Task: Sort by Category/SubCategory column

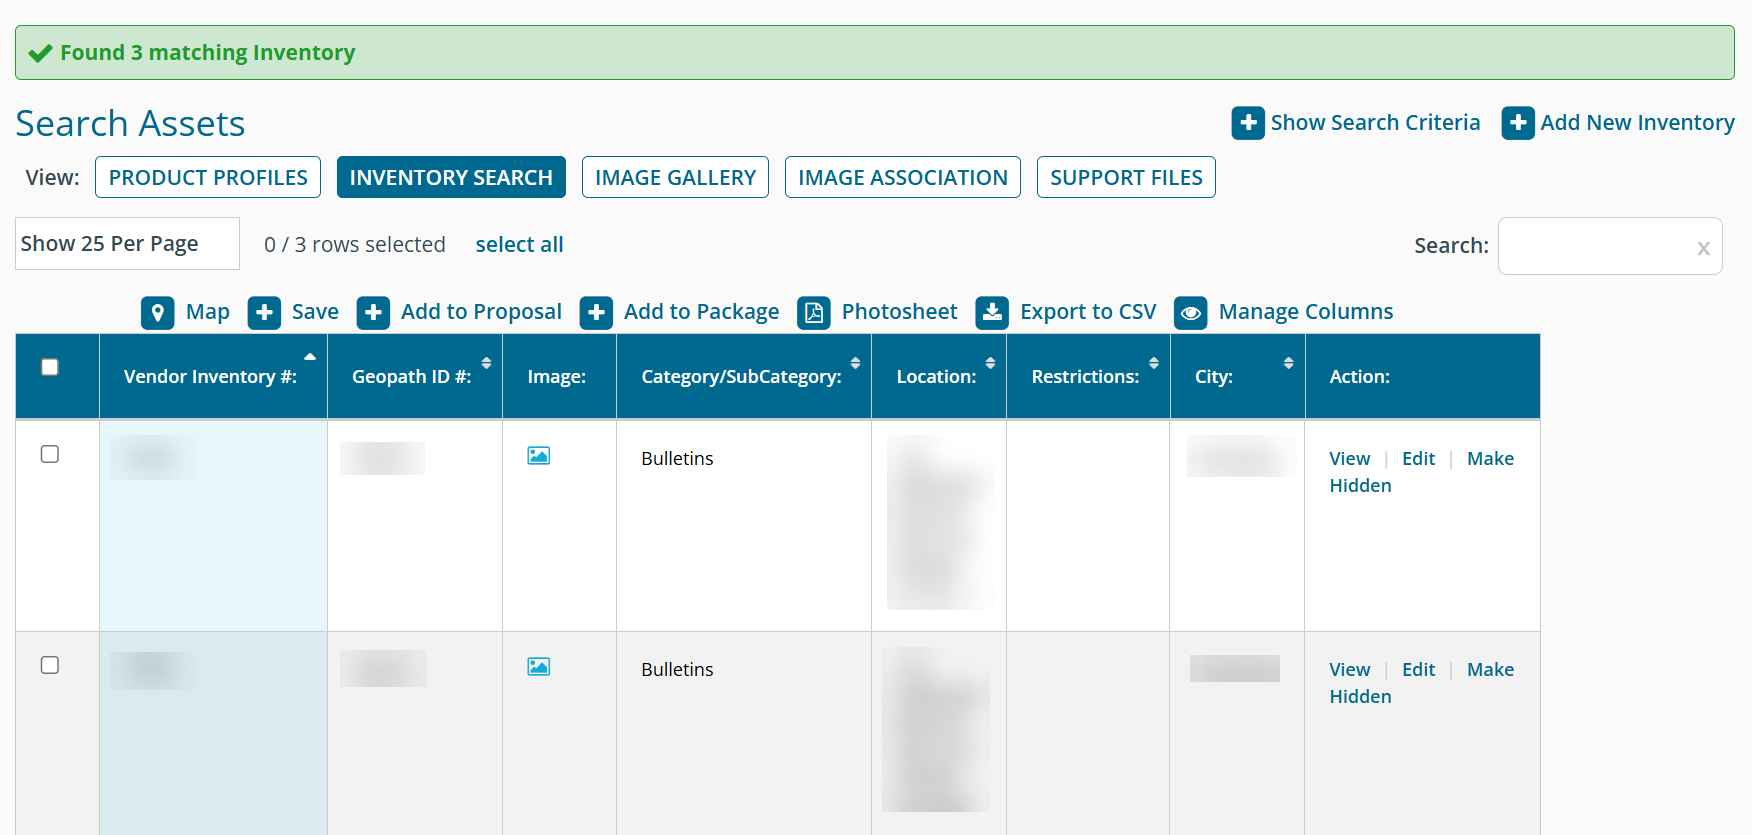Action: [x=744, y=377]
